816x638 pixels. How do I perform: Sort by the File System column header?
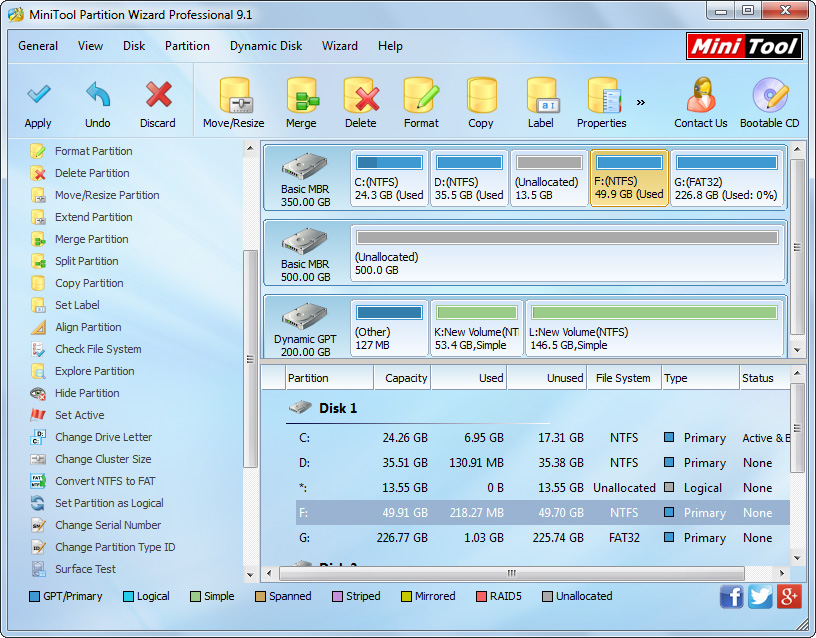coord(623,378)
